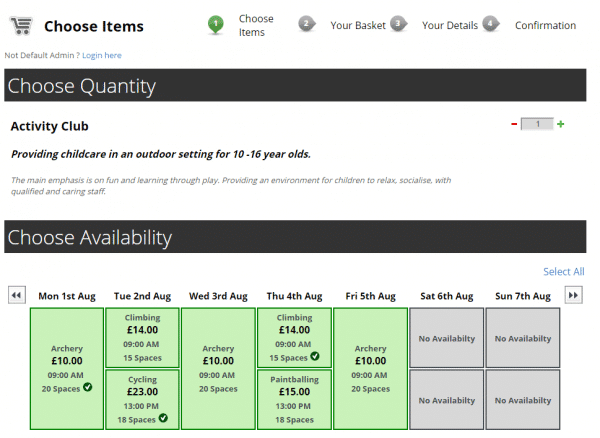Select Wednesday Archery £10.00 slot
600x438 pixels.
[218, 369]
